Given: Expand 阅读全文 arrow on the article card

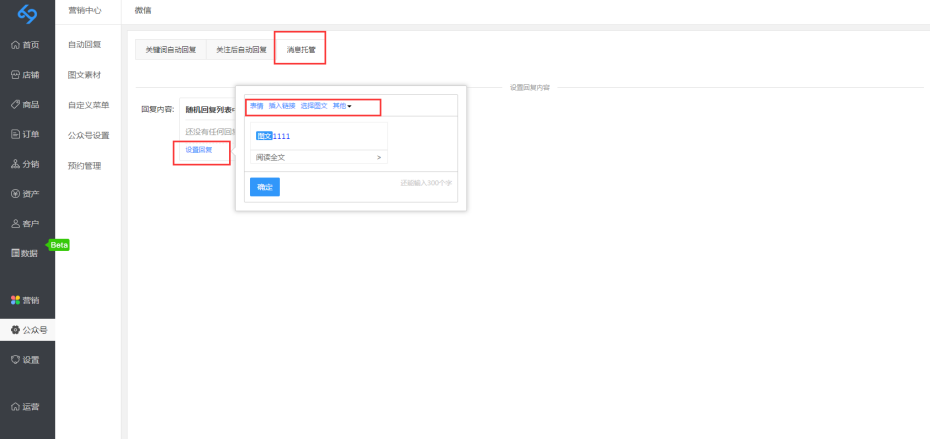Looking at the screenshot, I should tap(378, 157).
